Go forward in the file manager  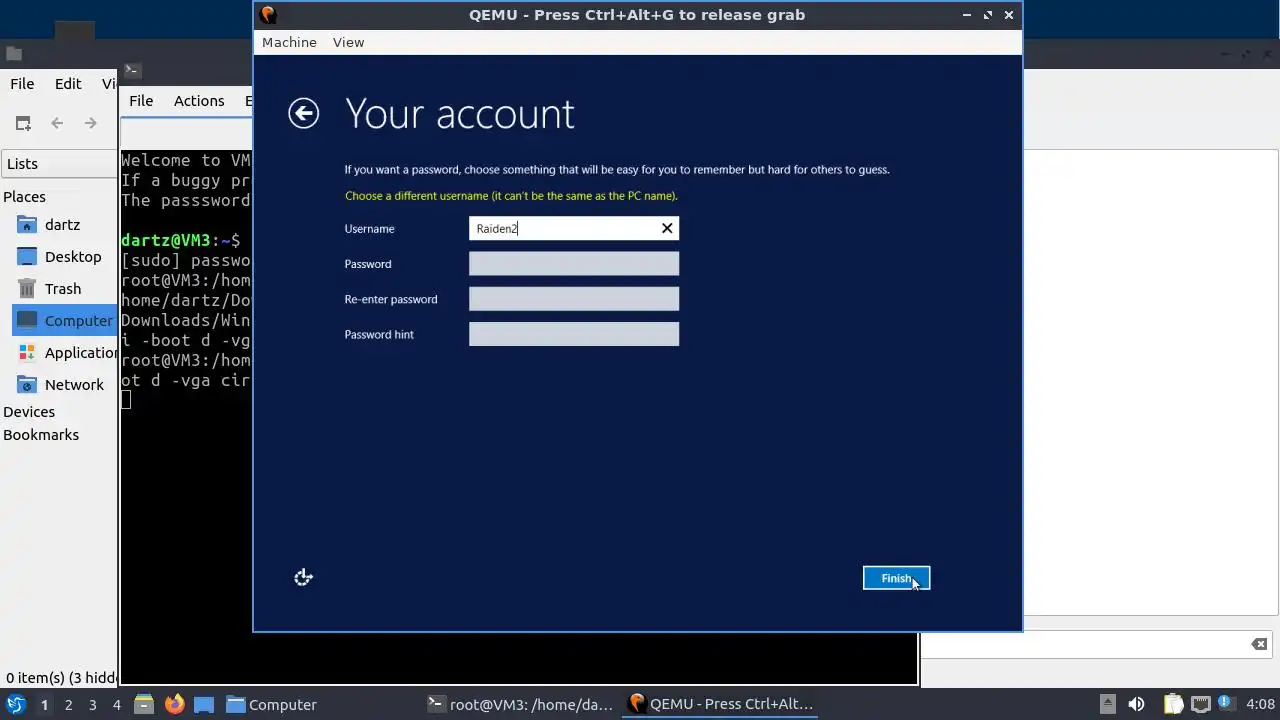[91, 123]
